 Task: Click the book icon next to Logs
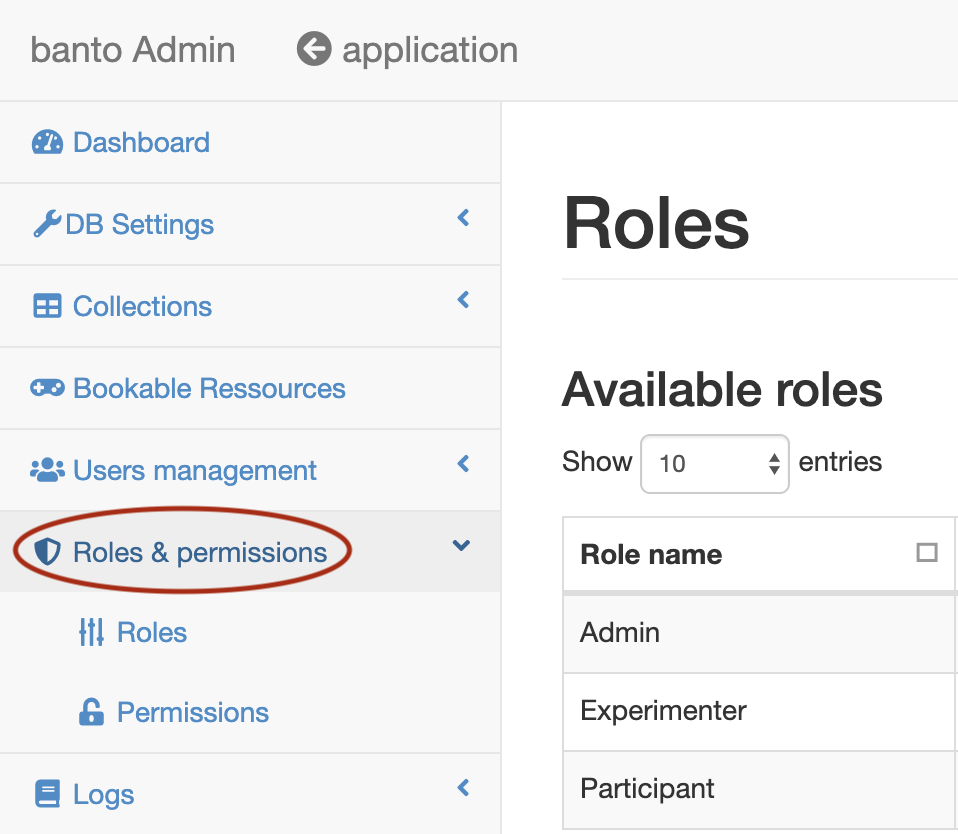click(x=48, y=793)
